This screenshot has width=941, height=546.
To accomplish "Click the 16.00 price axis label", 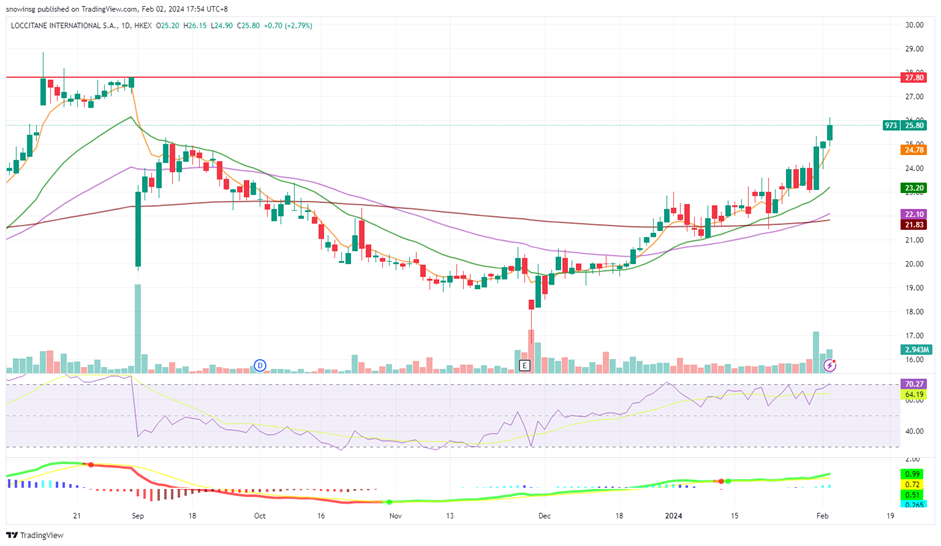I will pyautogui.click(x=915, y=360).
